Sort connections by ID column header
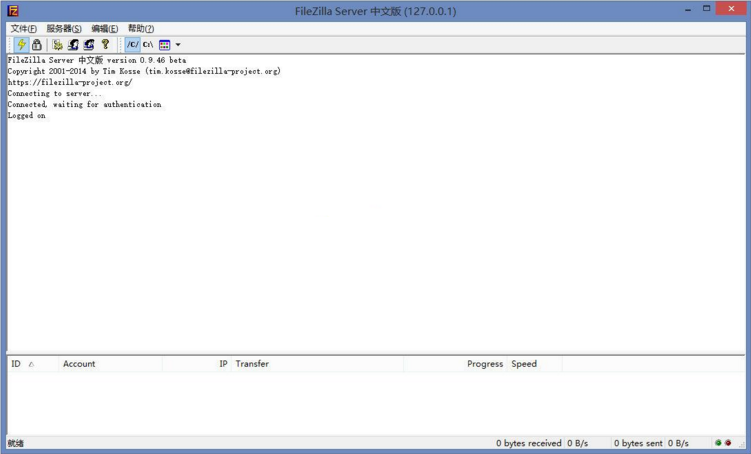751x454 pixels. click(x=33, y=364)
